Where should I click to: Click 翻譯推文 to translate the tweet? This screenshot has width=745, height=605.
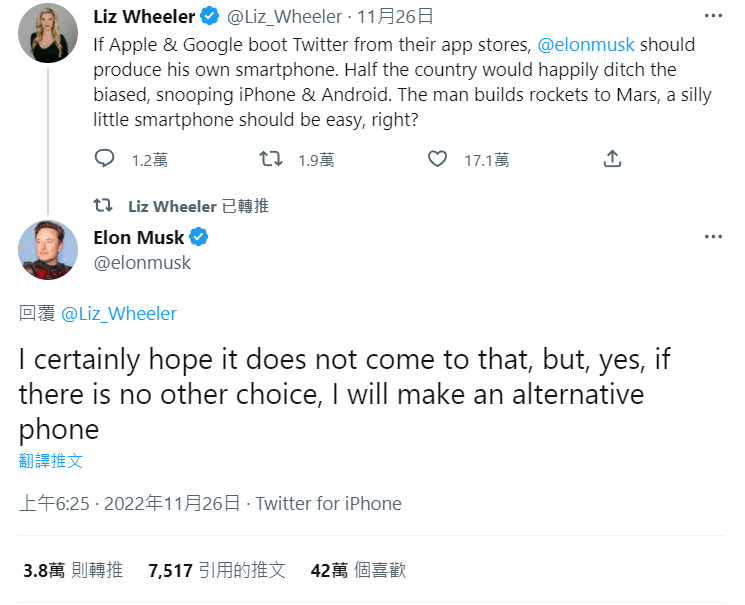tap(50, 461)
